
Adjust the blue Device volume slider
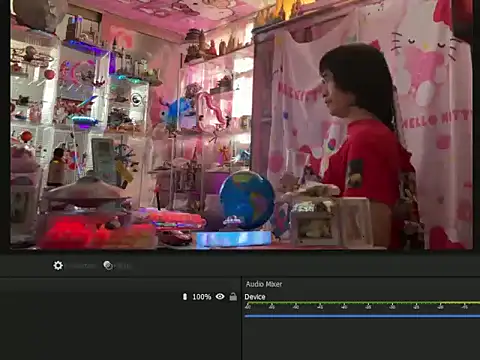pyautogui.click(x=362, y=316)
